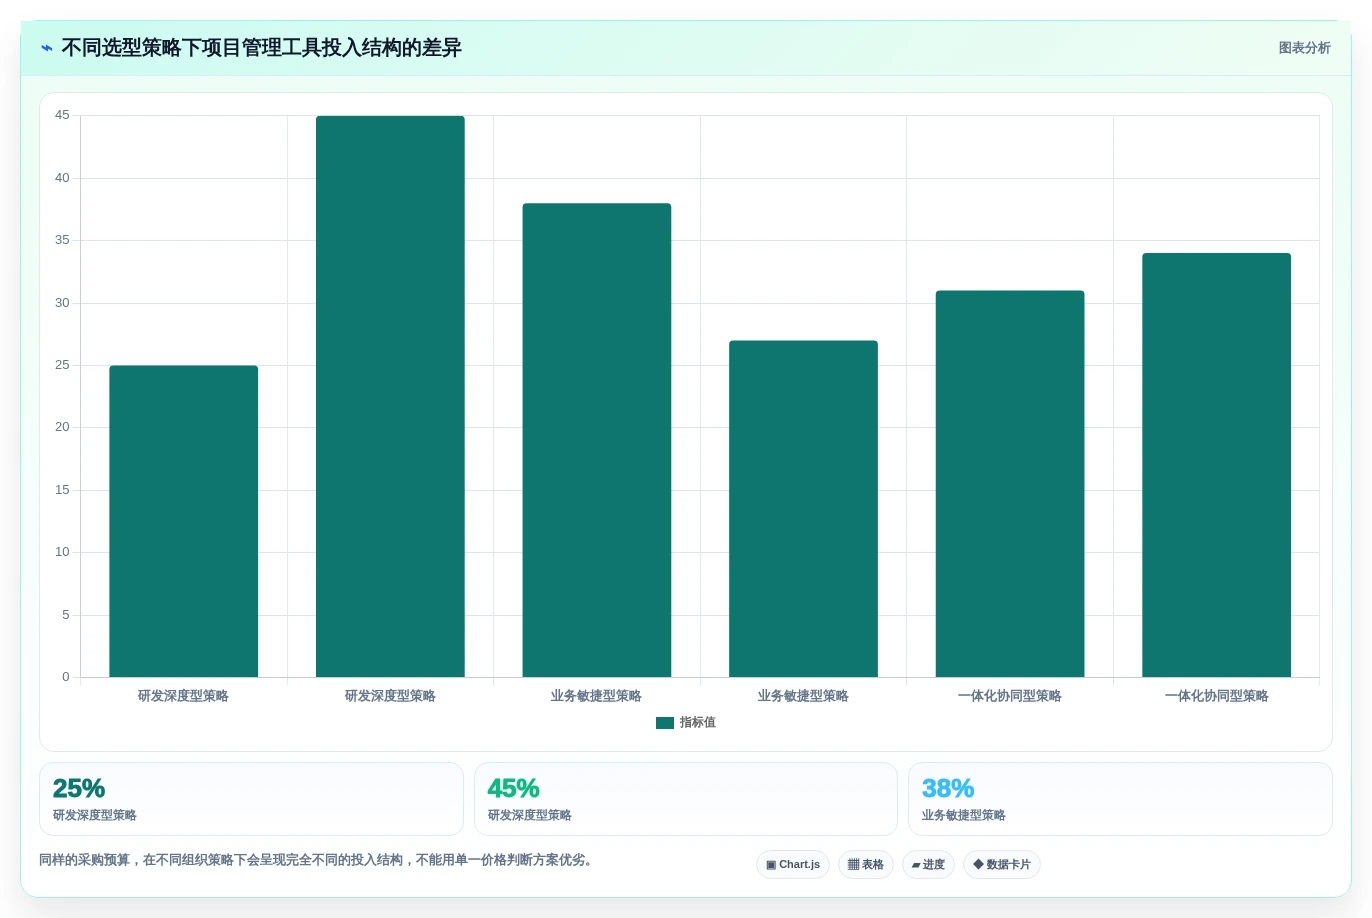Click the fourth bar valued 27
The width and height of the screenshot is (1372, 918).
point(803,509)
